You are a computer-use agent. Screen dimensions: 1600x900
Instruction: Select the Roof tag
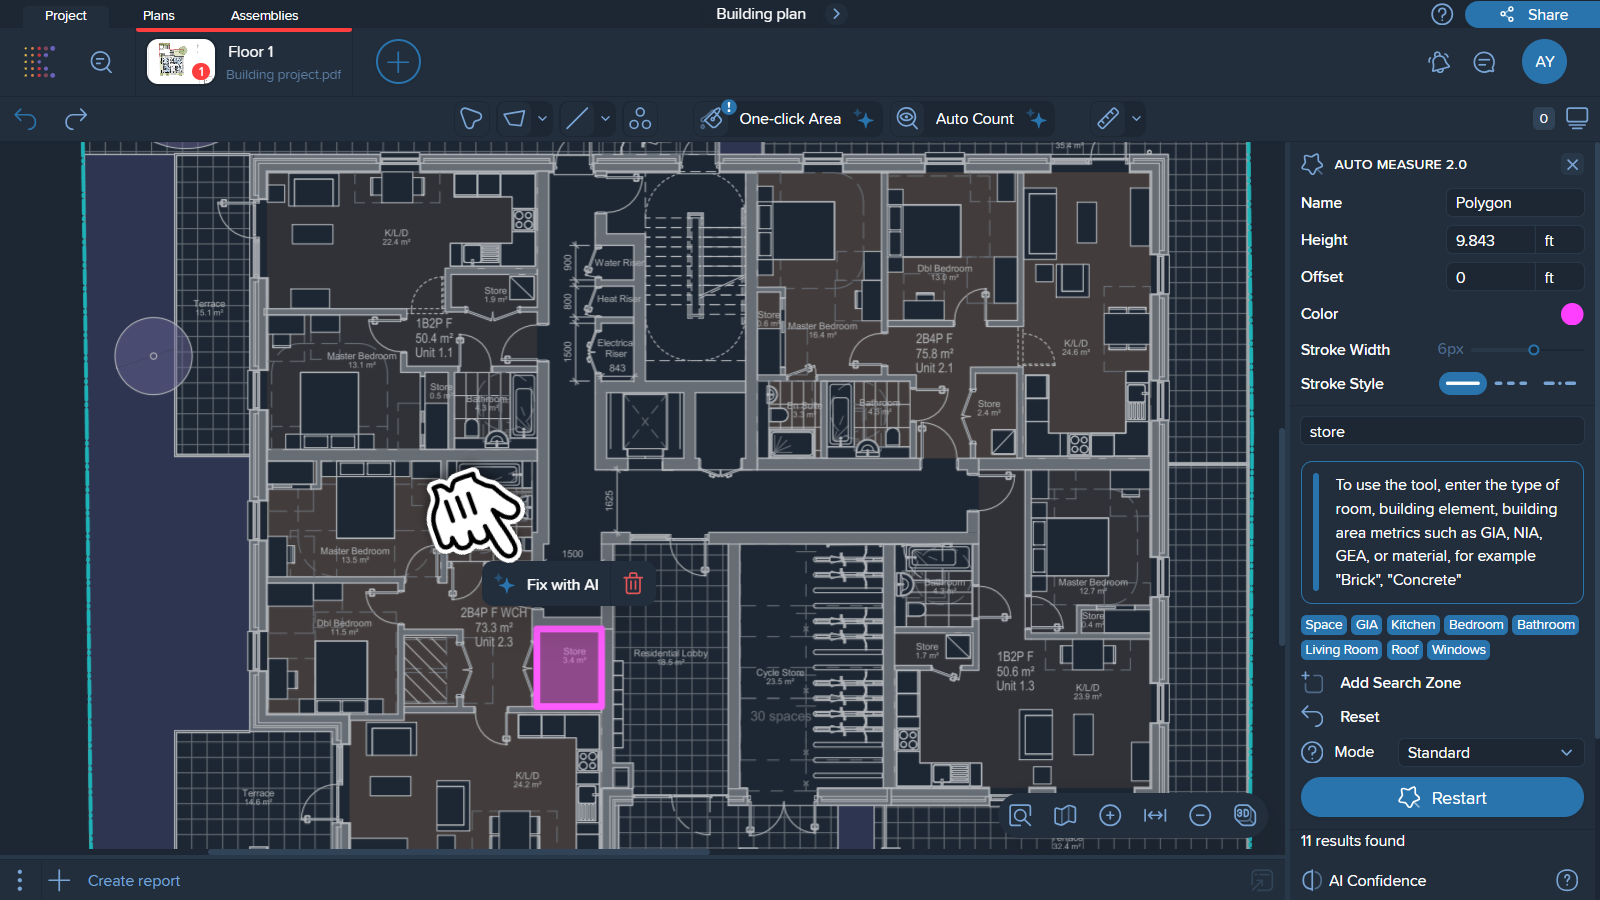coord(1405,650)
